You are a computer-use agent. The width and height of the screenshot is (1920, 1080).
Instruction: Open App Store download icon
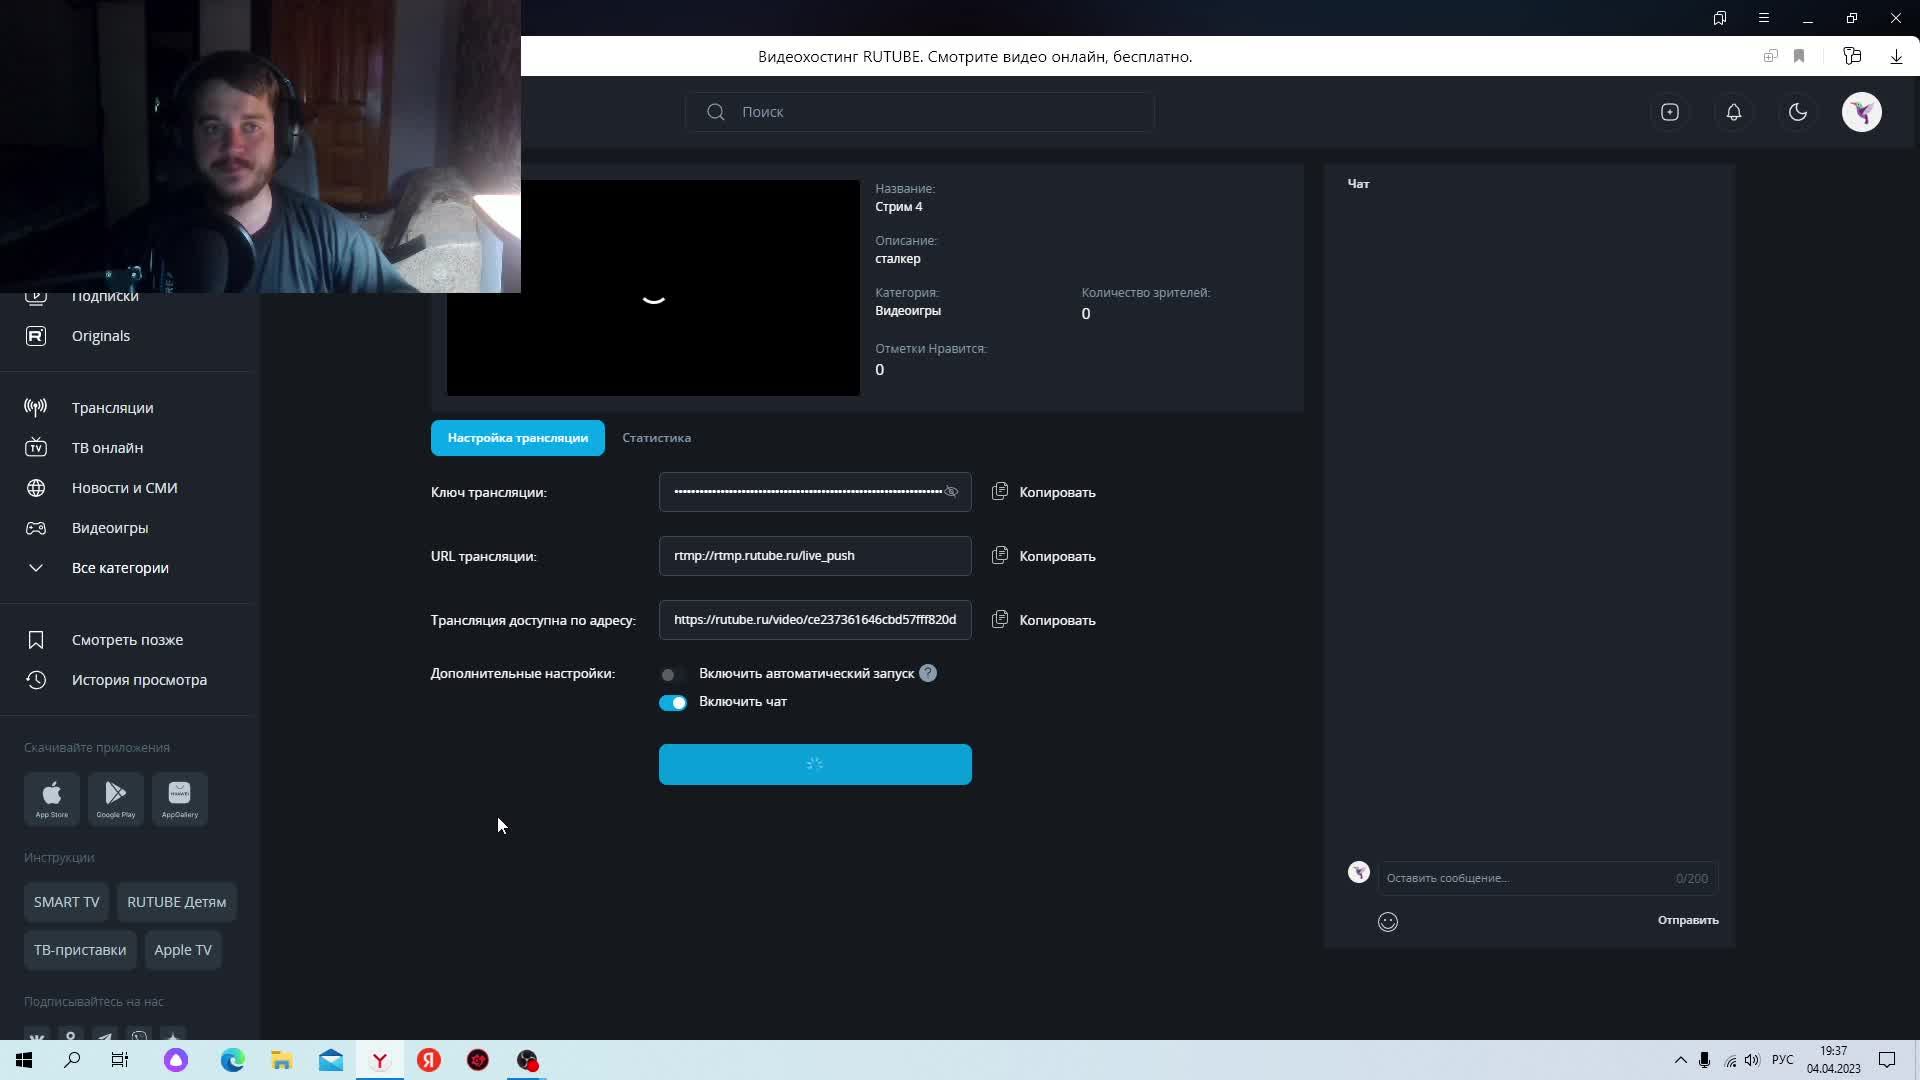coord(52,798)
